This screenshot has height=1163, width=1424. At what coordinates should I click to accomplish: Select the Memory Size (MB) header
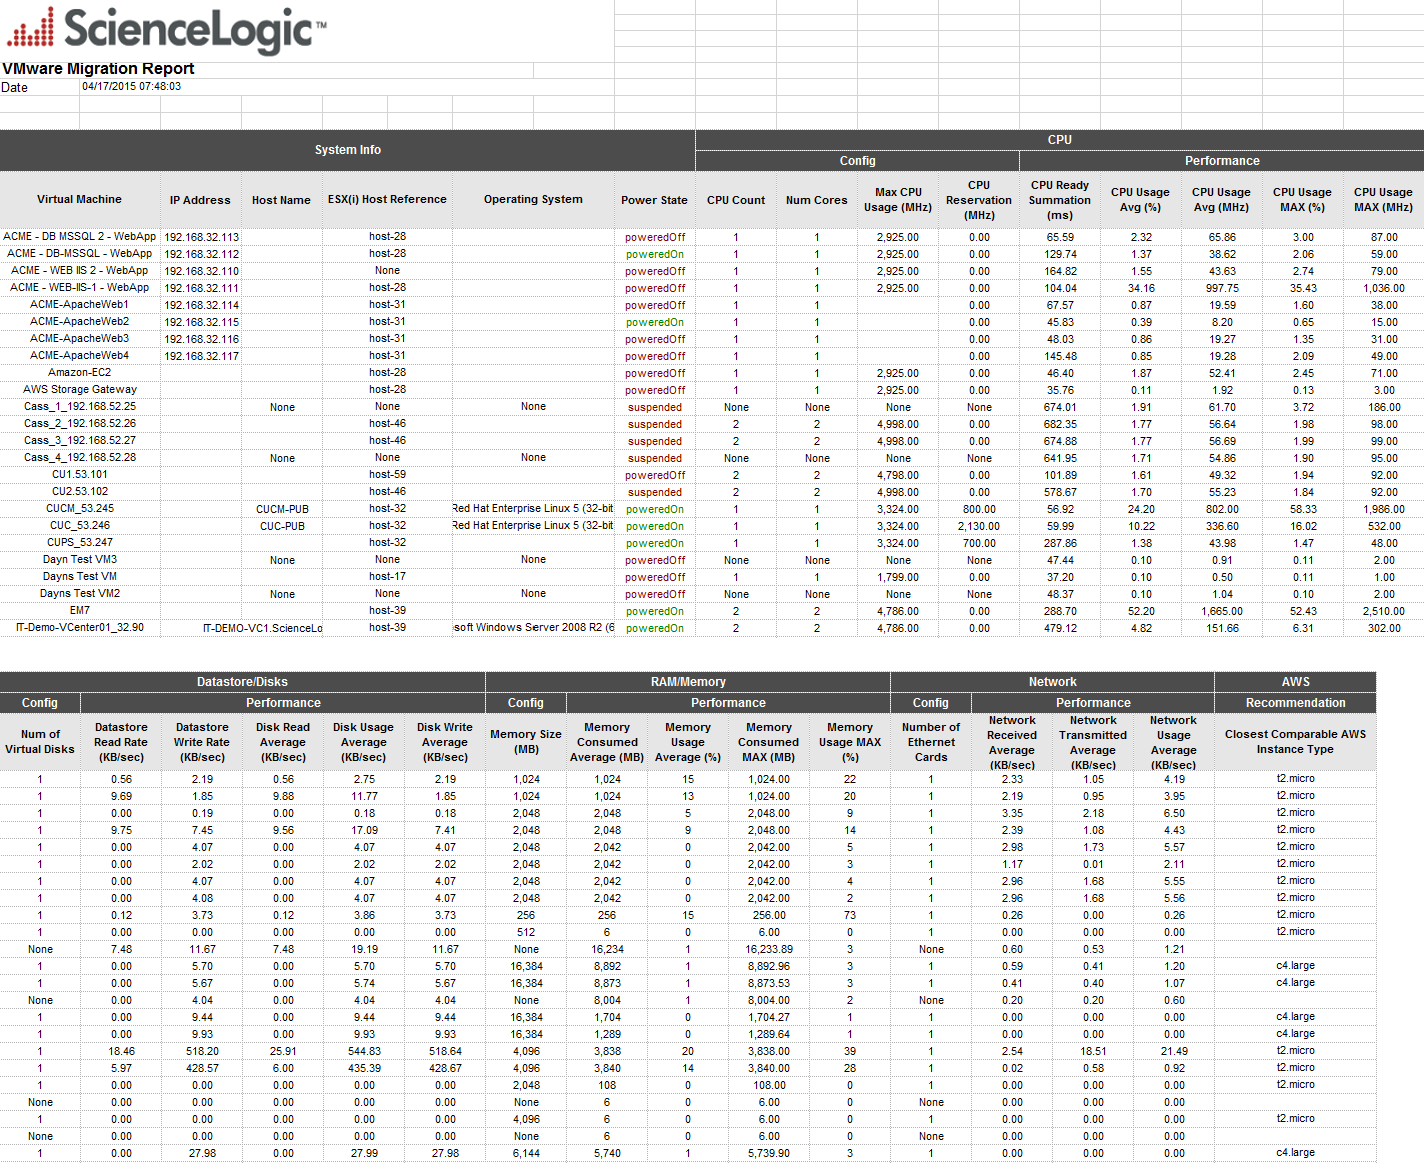(x=526, y=742)
